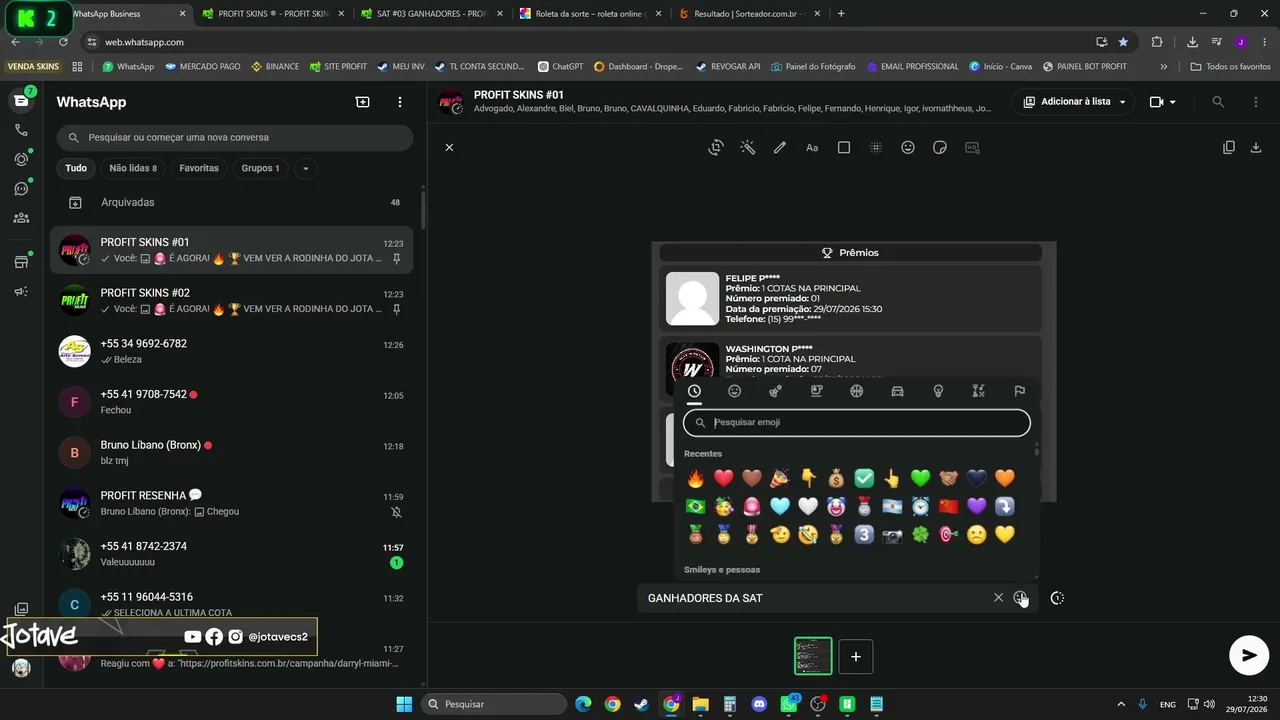Toggle view-once for this media
The height and width of the screenshot is (720, 1280).
click(x=1057, y=598)
